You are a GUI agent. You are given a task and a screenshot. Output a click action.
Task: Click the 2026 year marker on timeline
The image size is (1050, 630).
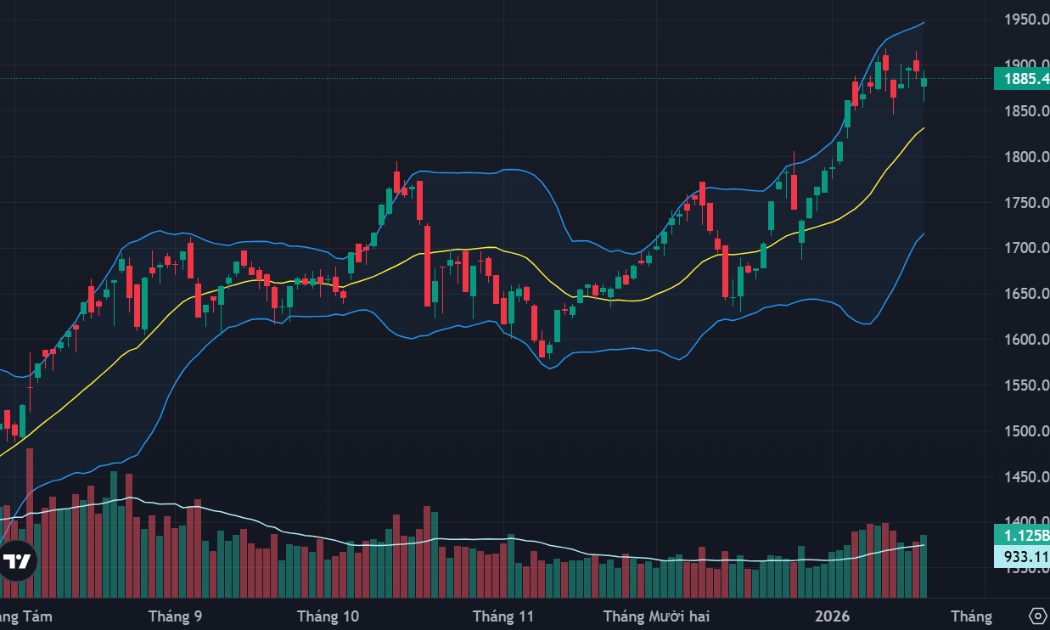[x=832, y=615]
